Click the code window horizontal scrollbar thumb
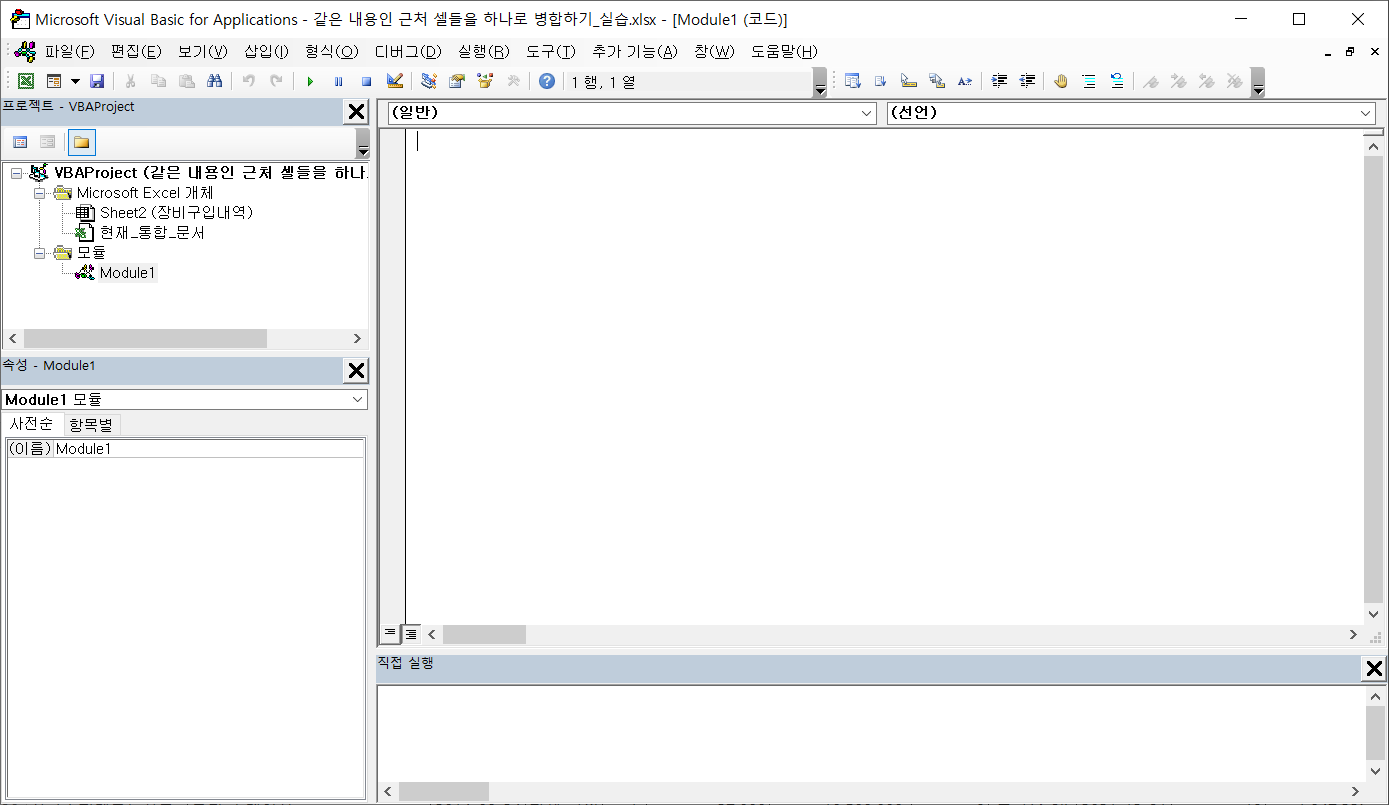Image resolution: width=1389 pixels, height=805 pixels. [x=484, y=634]
